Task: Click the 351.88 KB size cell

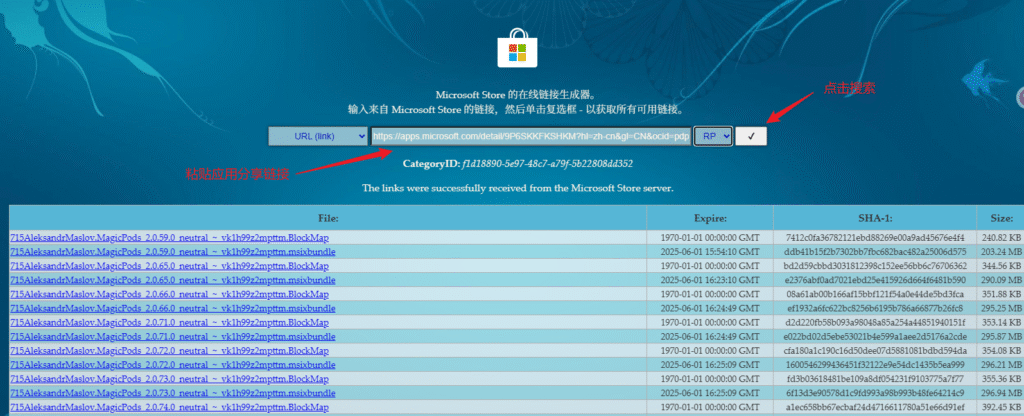Action: coord(1002,294)
